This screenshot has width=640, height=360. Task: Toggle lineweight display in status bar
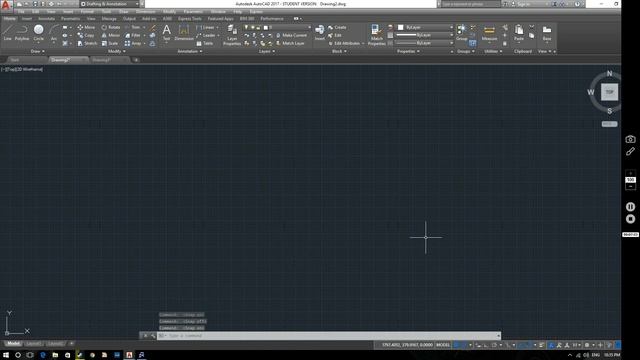tap(542, 345)
